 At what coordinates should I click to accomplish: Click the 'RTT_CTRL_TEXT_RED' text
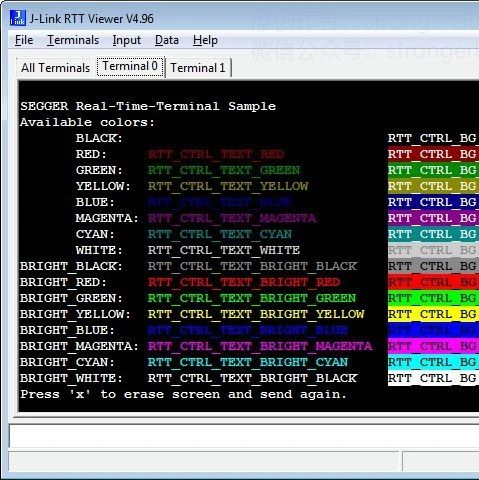pyautogui.click(x=216, y=154)
